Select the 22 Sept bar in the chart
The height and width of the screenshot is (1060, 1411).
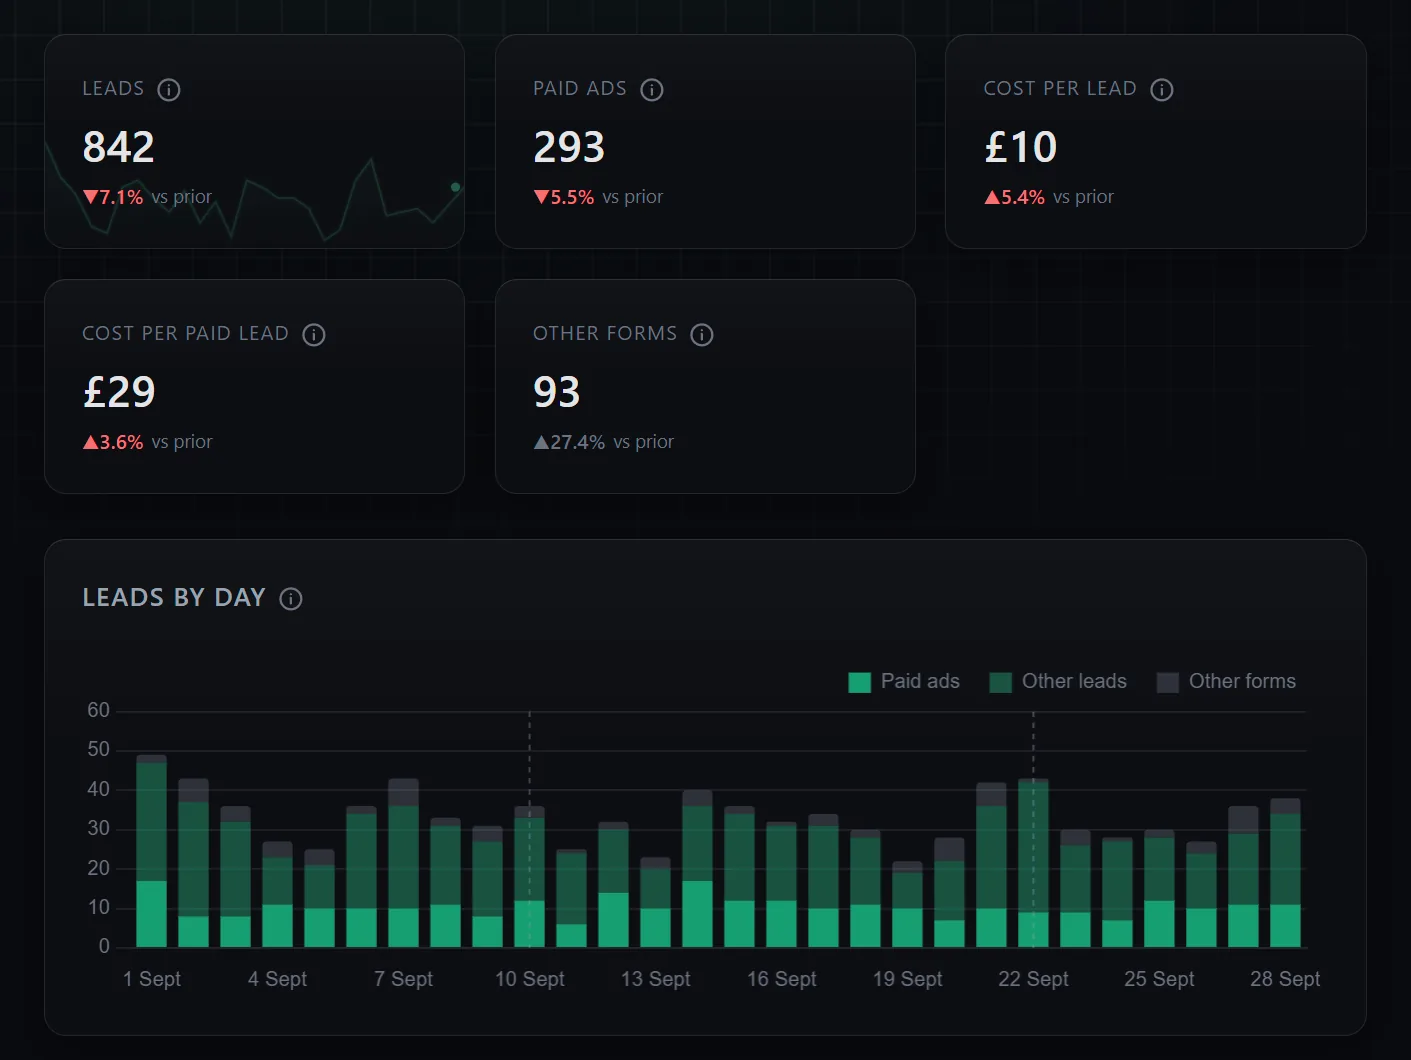pyautogui.click(x=1033, y=863)
